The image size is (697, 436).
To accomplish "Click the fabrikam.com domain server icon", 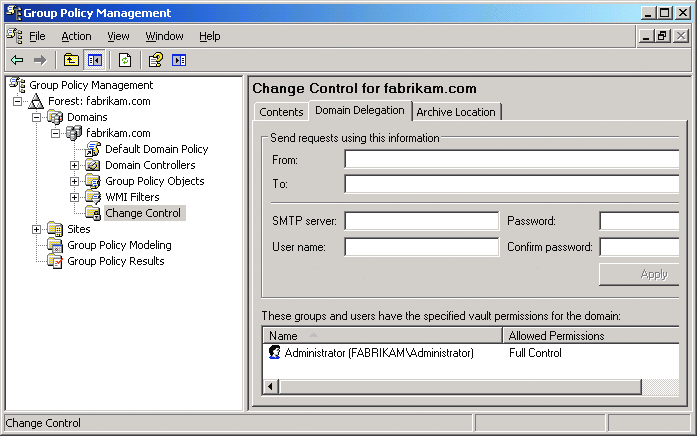I will tap(74, 133).
